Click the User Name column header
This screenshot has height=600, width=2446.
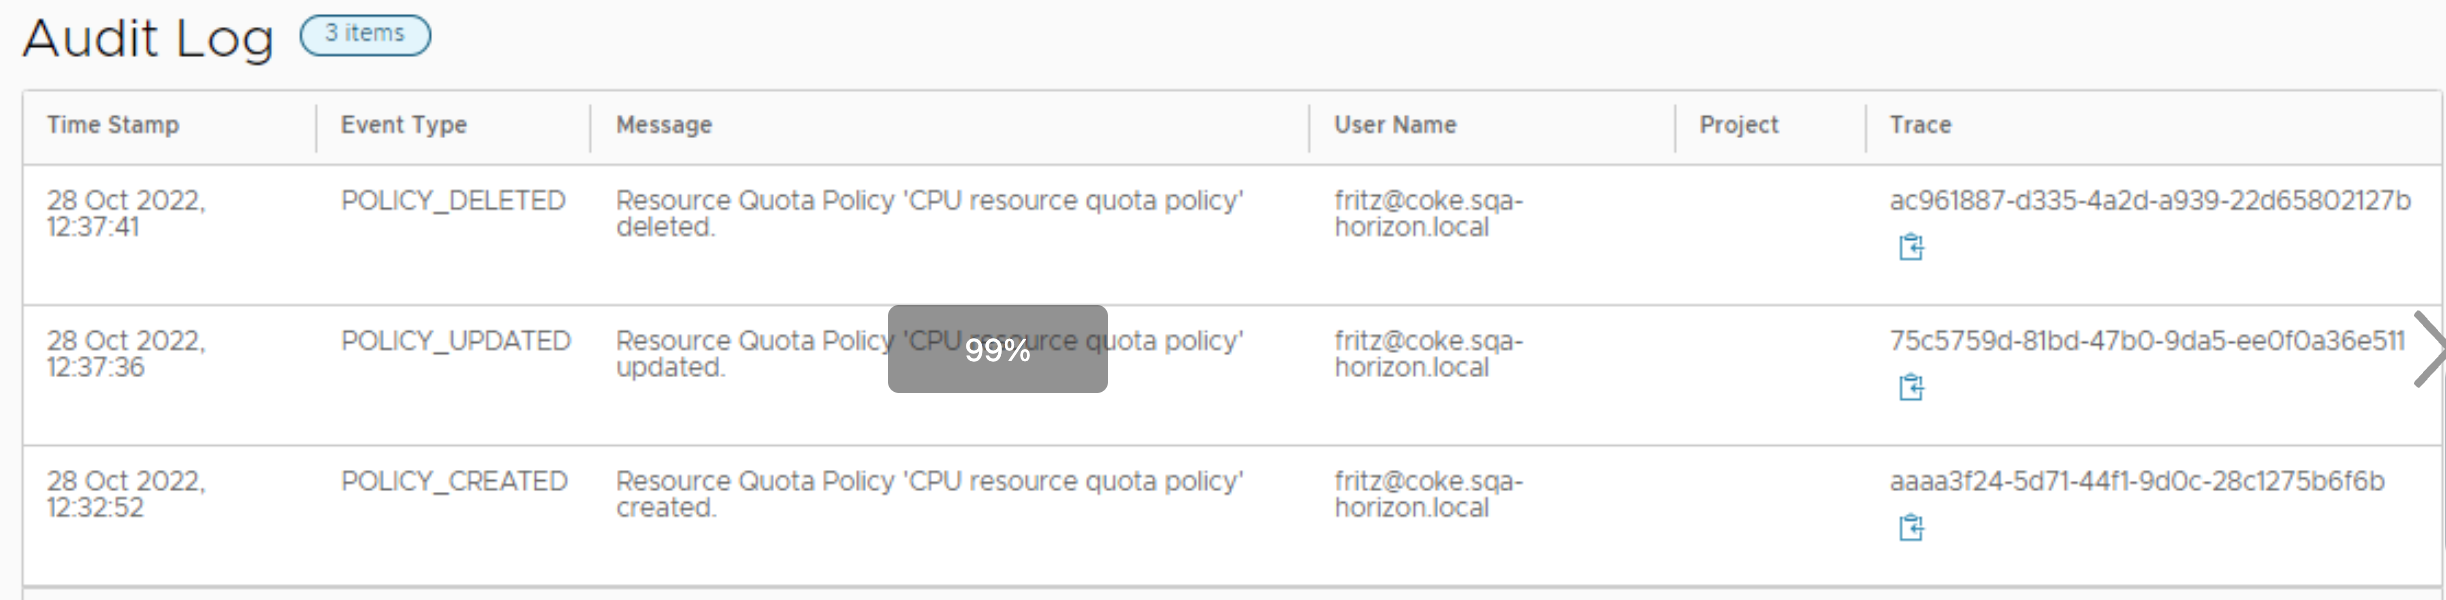(1394, 125)
